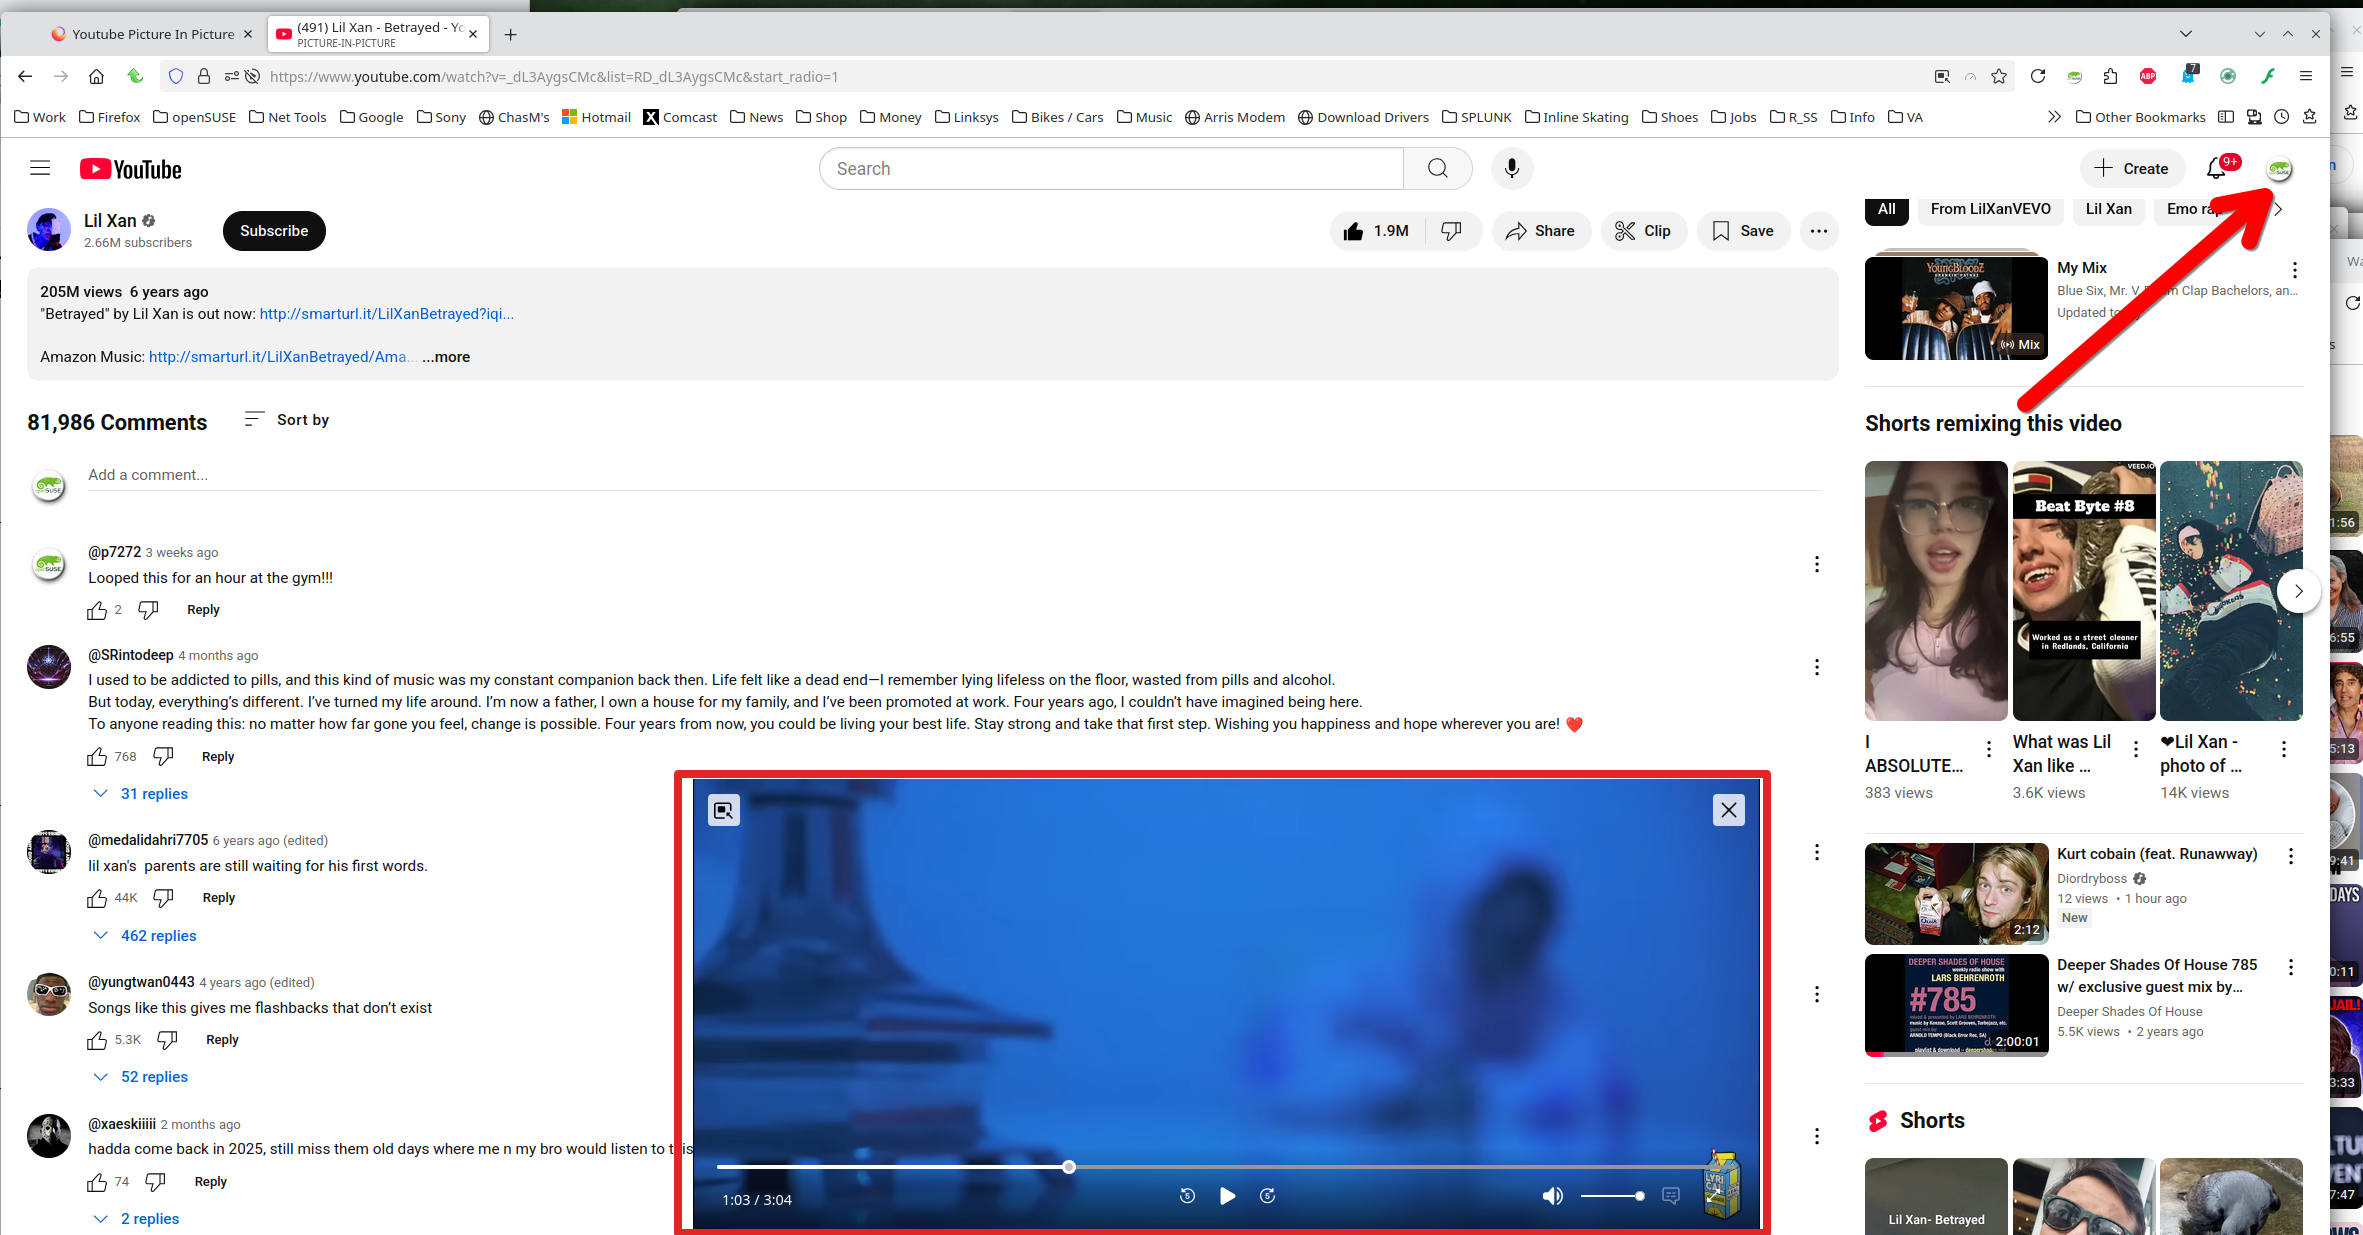Return mini player to tab icon
The image size is (2363, 1235).
point(724,810)
